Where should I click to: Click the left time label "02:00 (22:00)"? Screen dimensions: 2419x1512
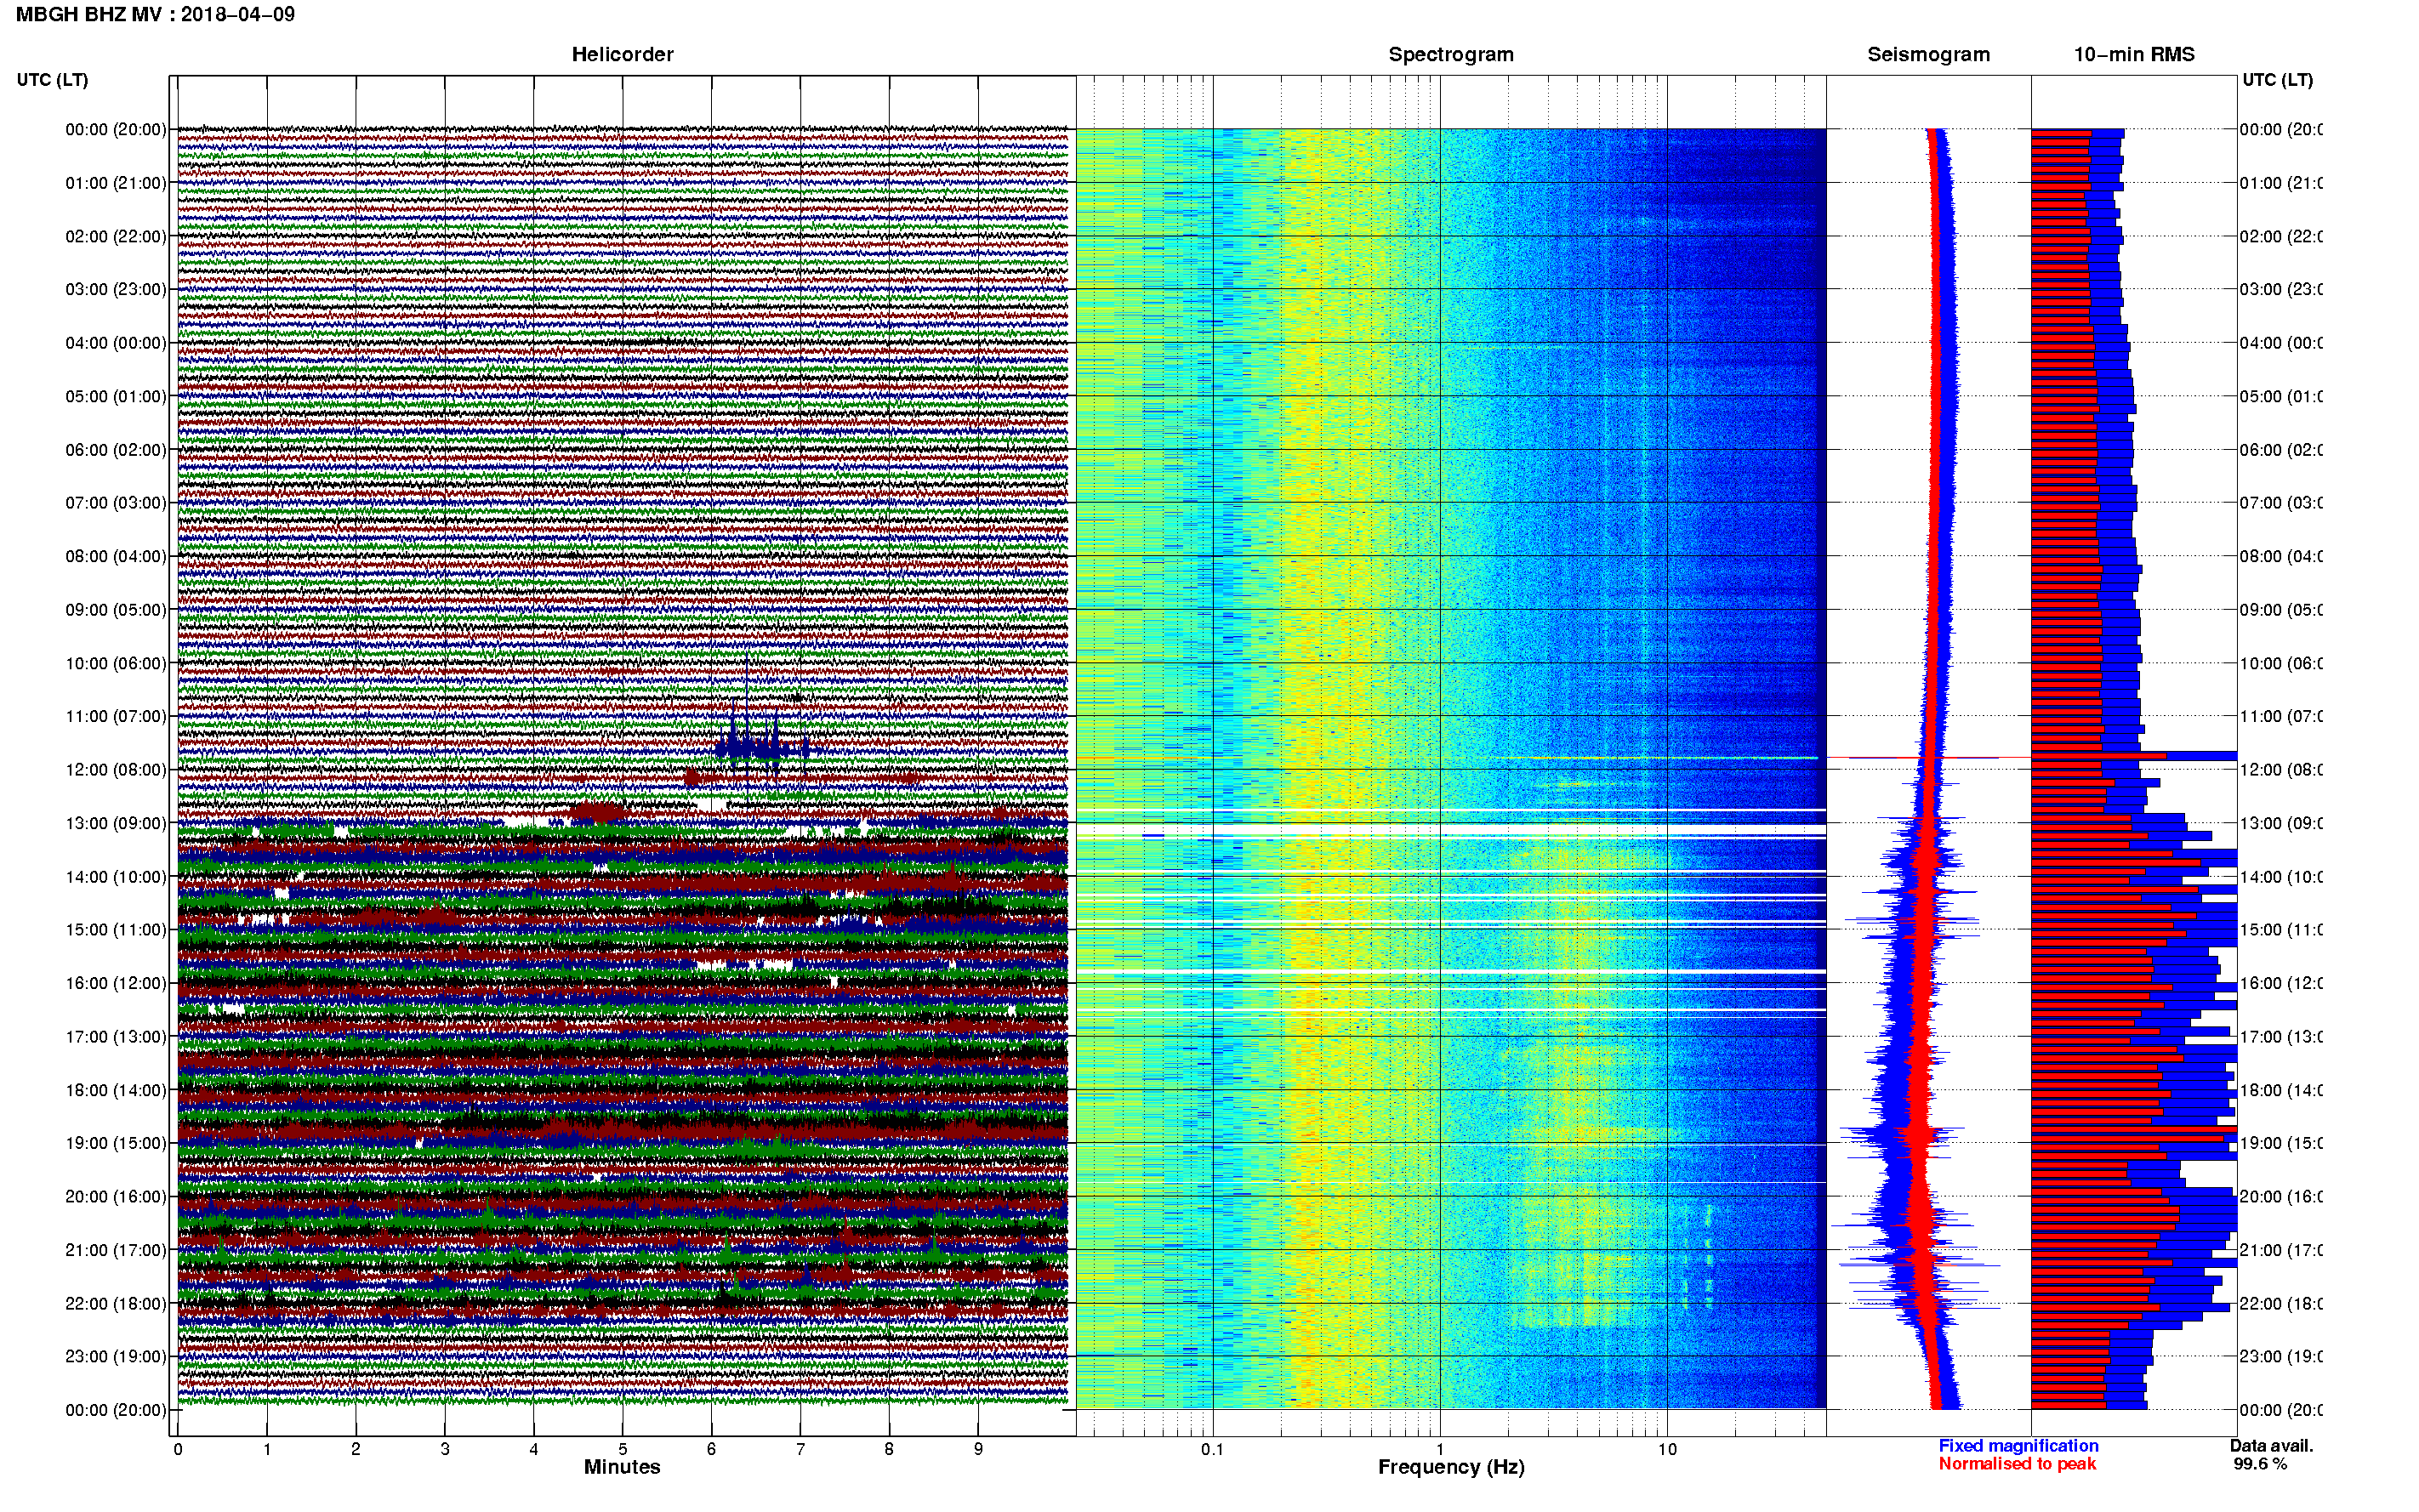point(116,236)
